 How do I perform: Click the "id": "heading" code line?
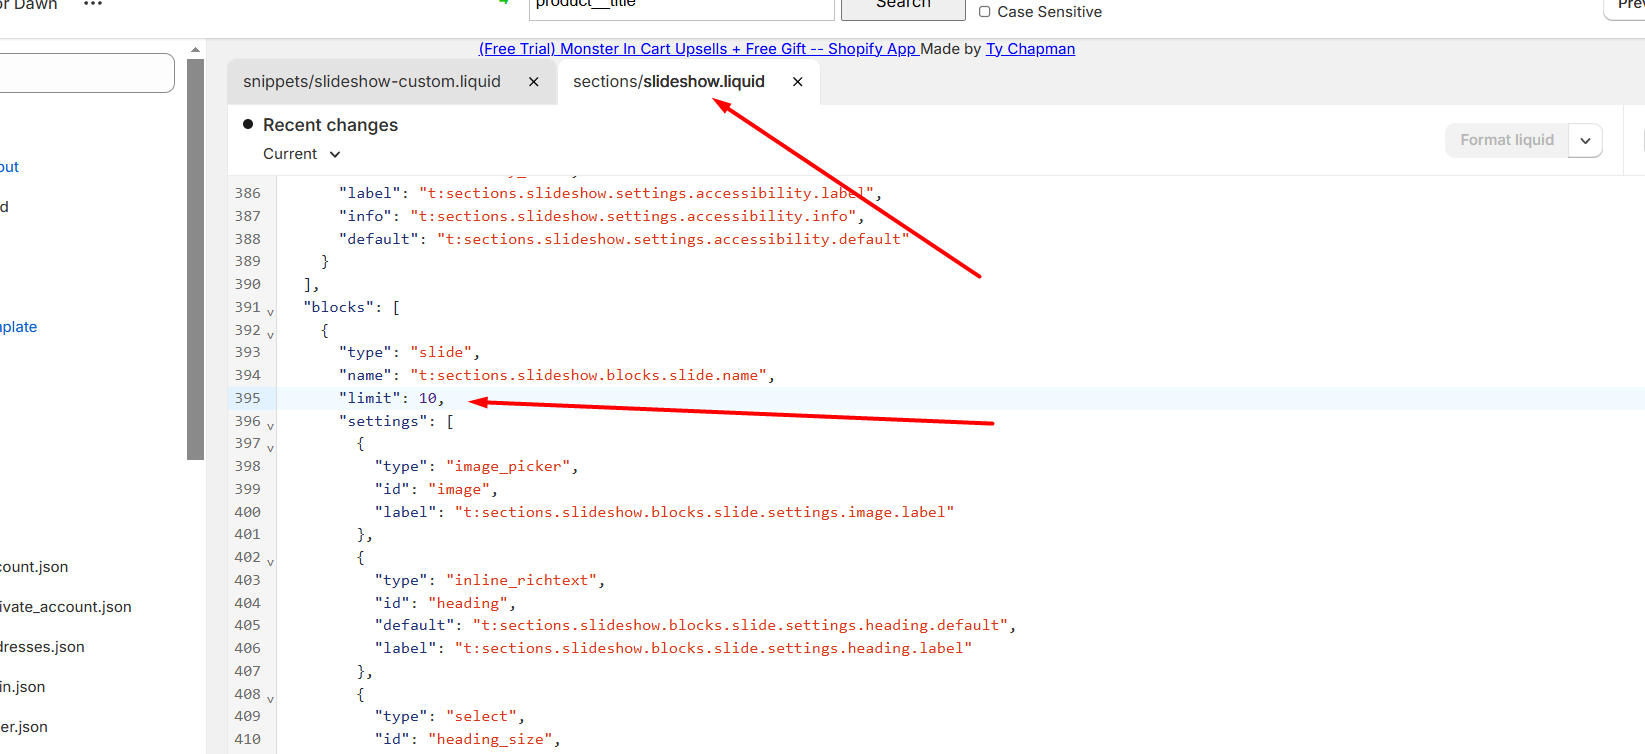(x=445, y=603)
